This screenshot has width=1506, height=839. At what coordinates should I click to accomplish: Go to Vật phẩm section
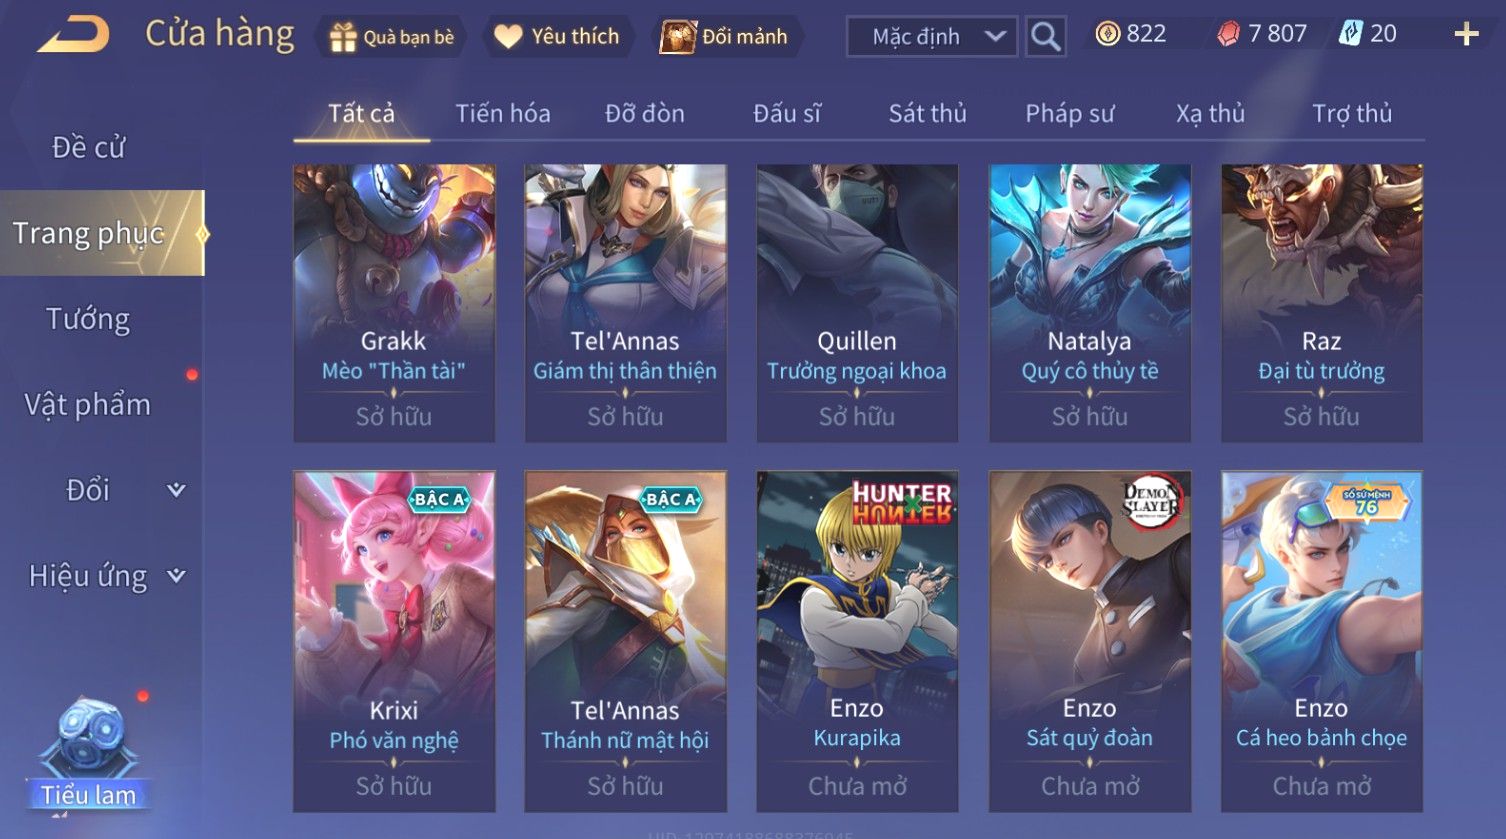click(88, 404)
